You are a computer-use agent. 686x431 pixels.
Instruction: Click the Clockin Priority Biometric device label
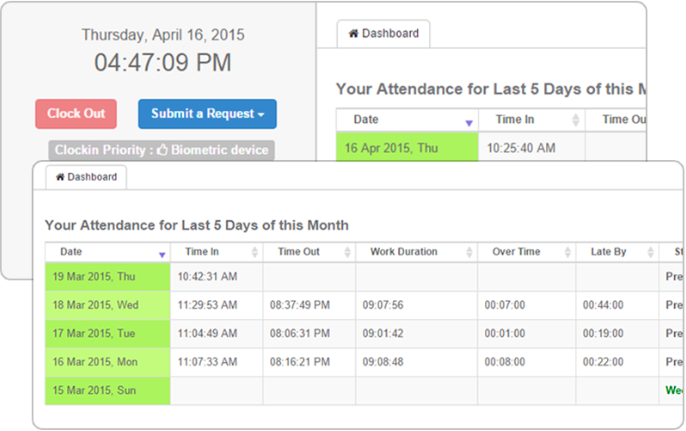point(161,150)
